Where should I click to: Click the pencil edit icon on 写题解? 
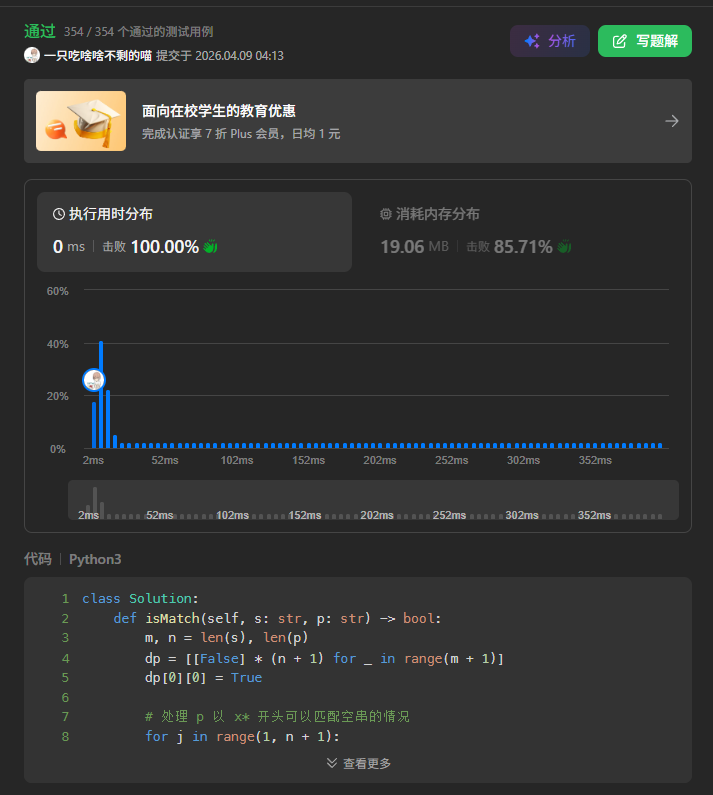(619, 41)
